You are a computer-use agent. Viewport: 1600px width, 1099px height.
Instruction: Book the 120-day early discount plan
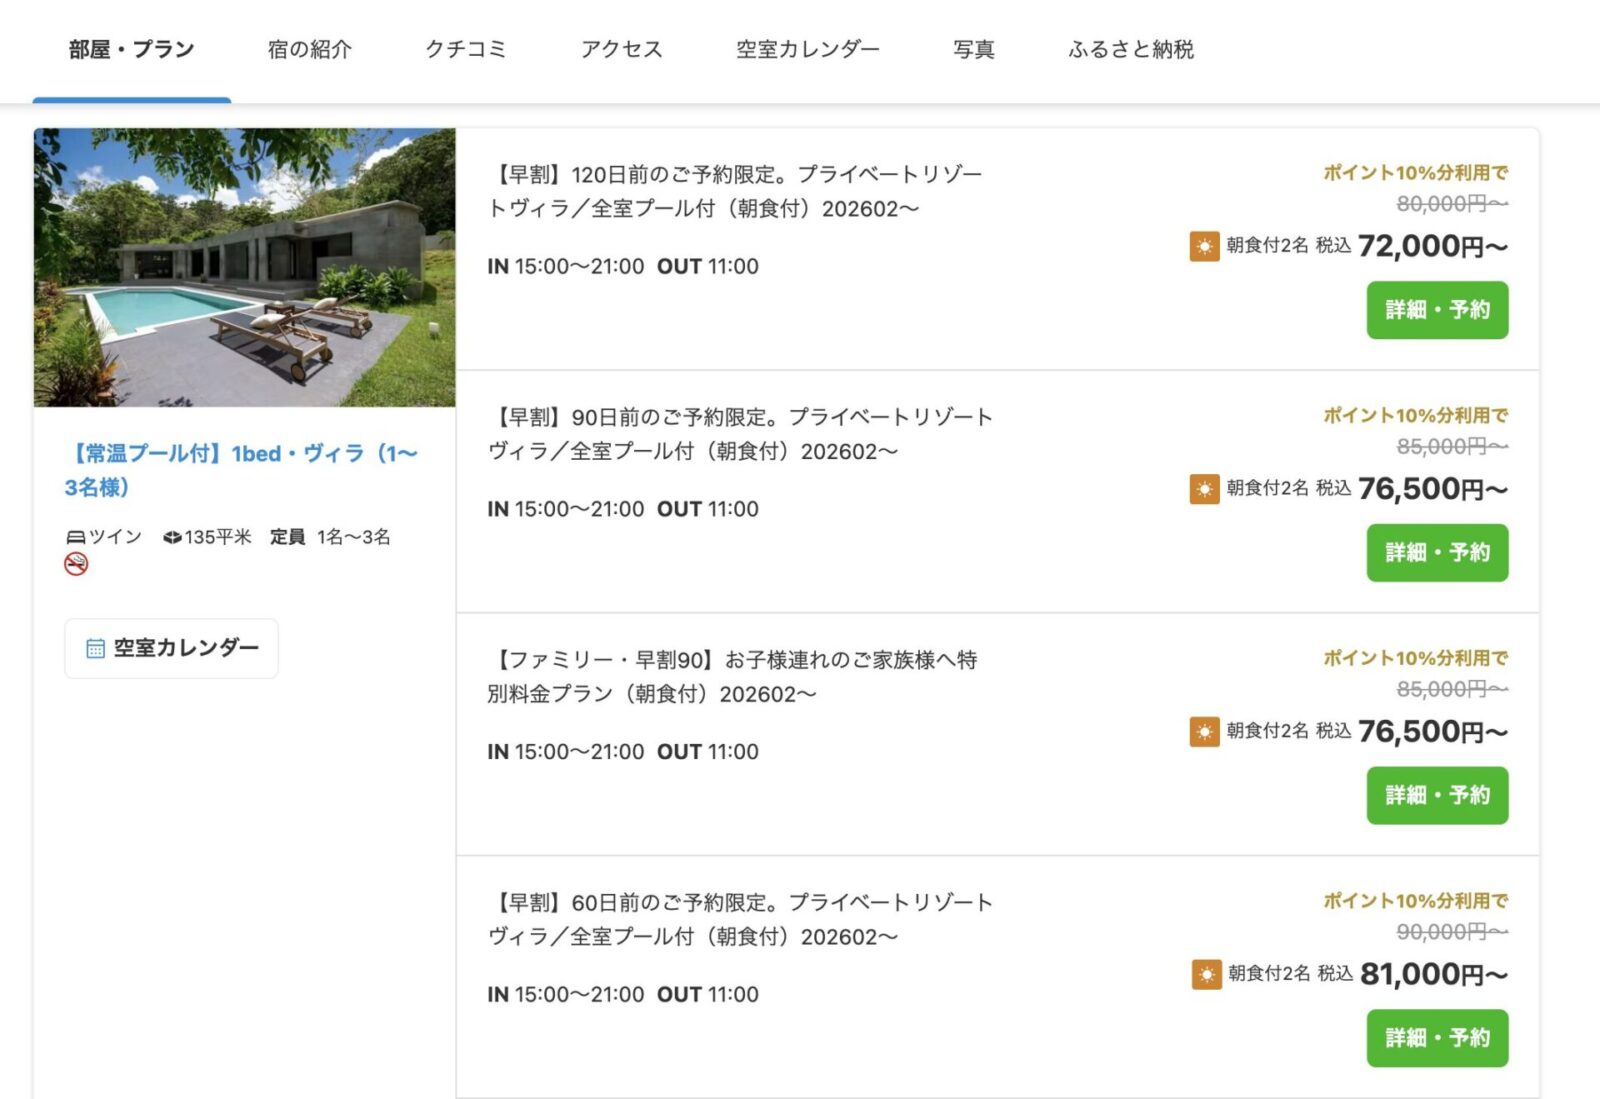click(x=1436, y=310)
